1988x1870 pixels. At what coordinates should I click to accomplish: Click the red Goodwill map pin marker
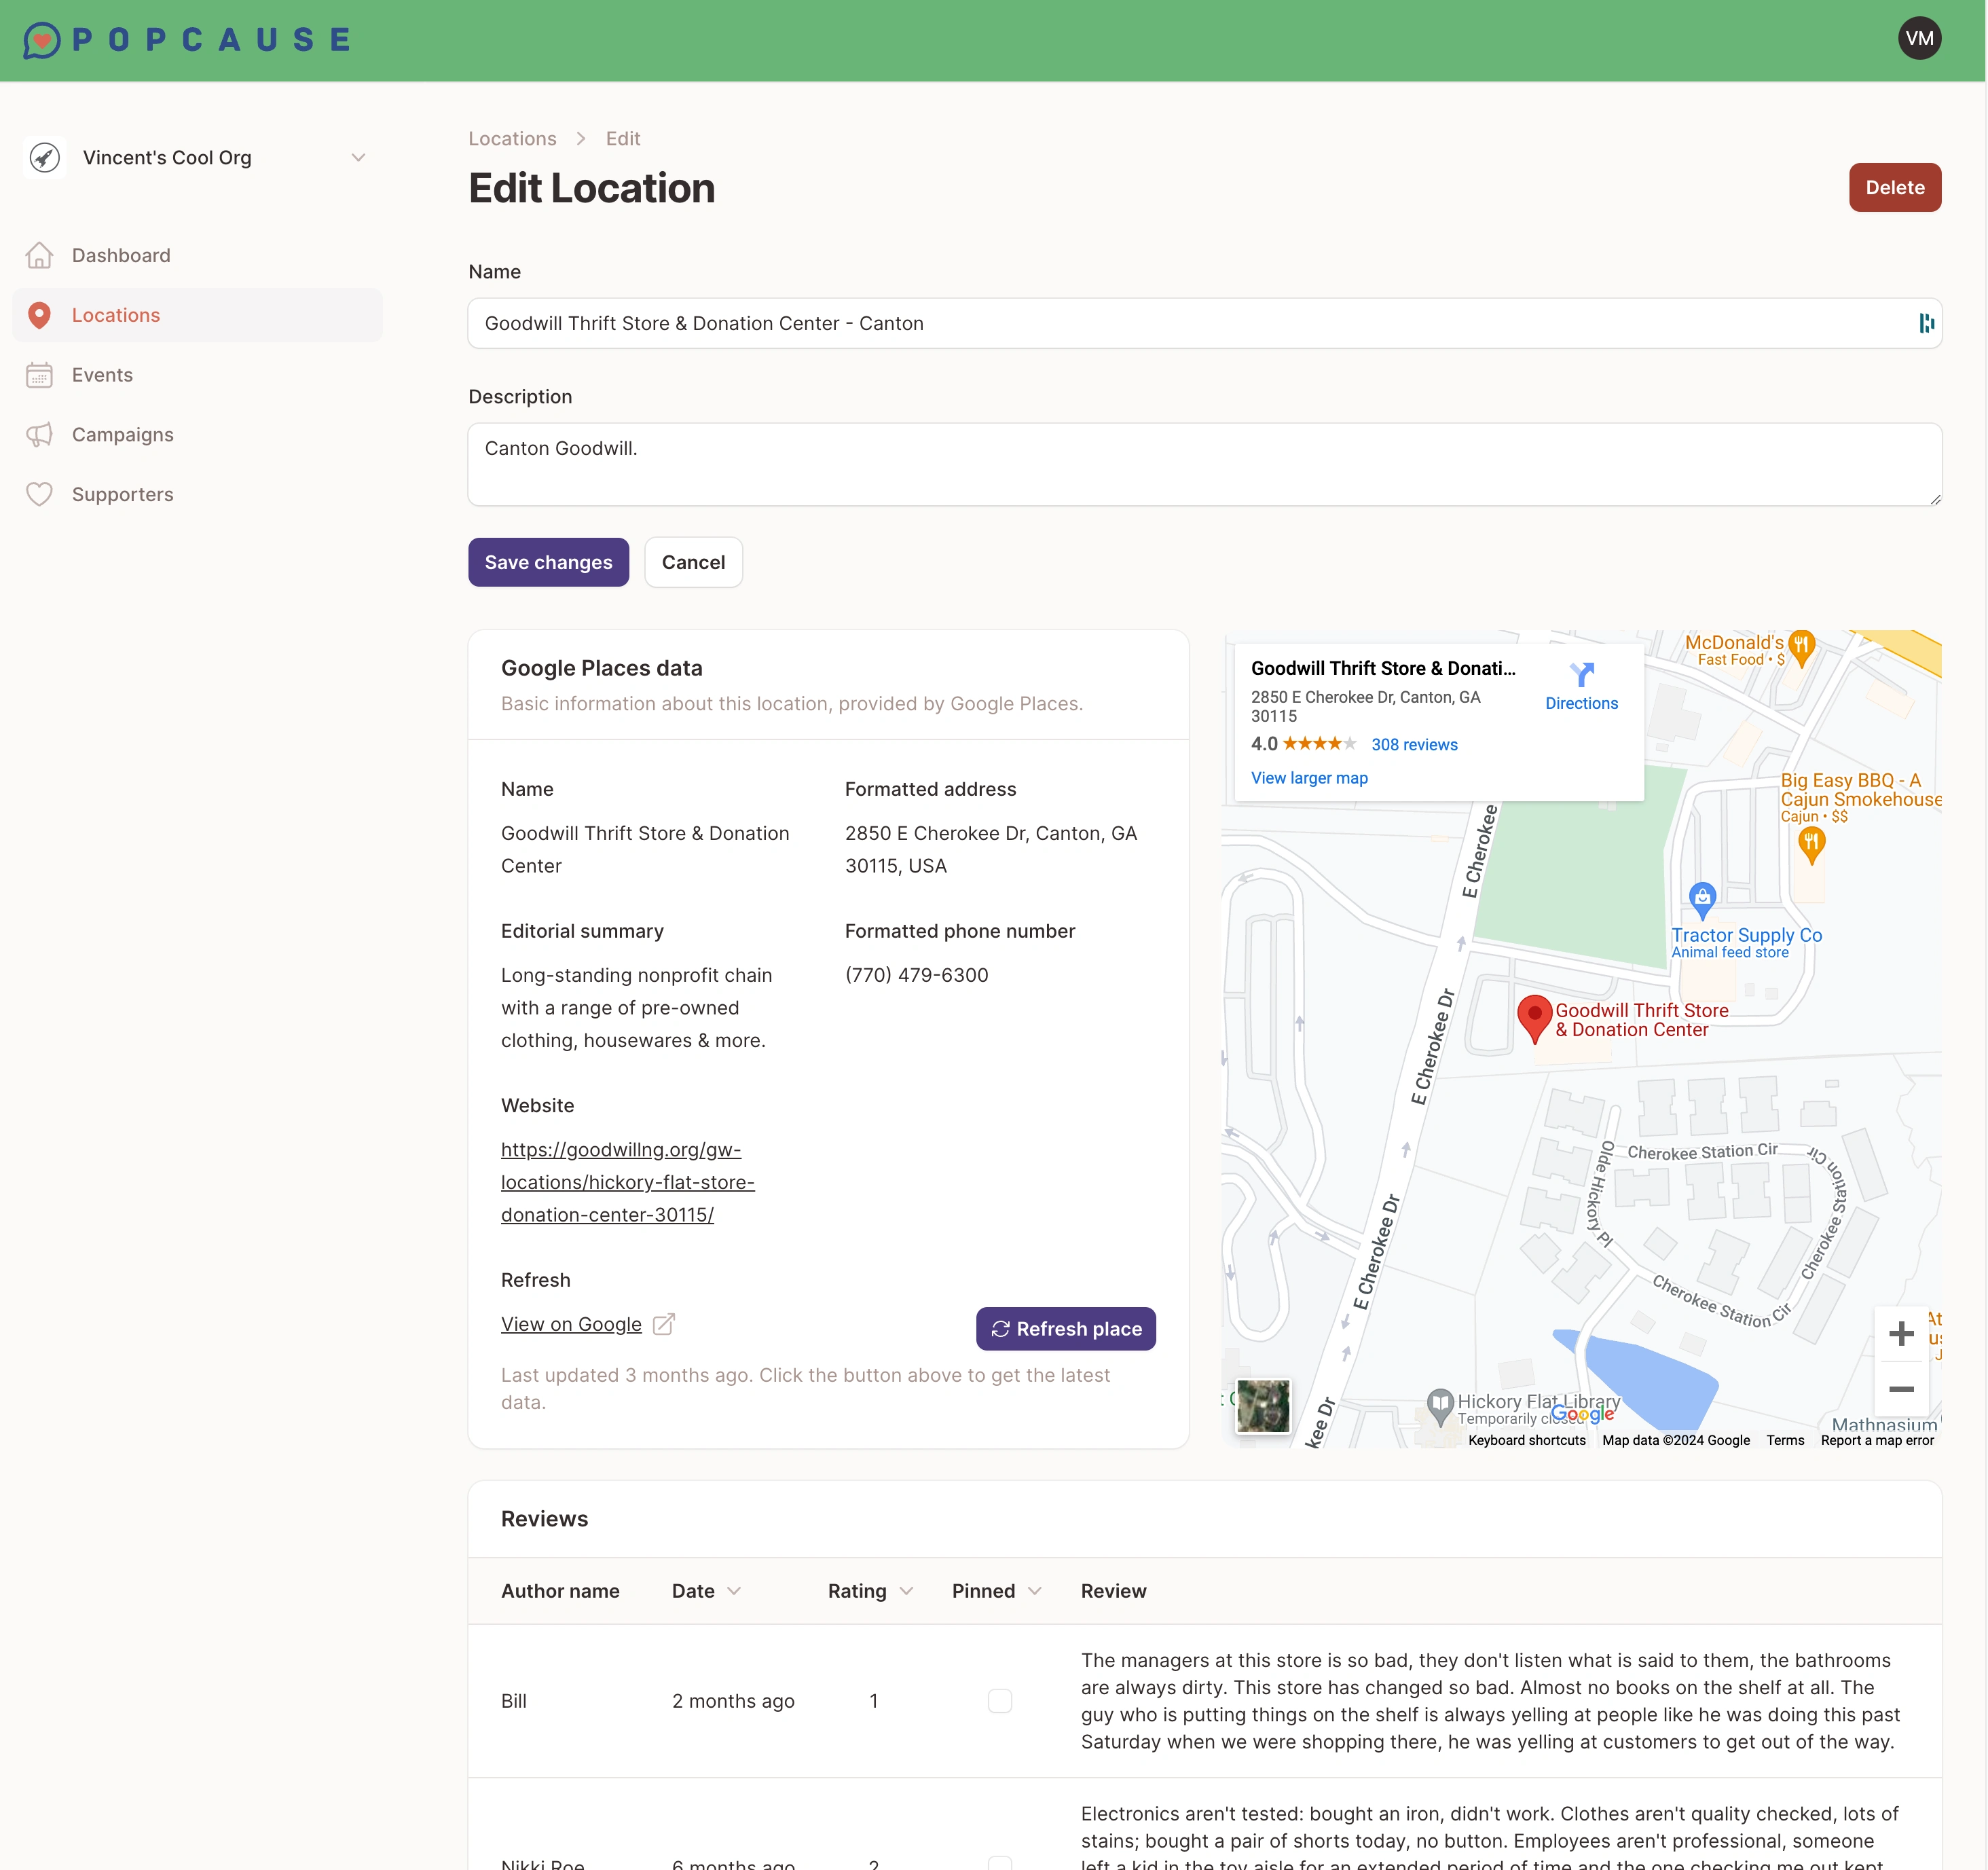coord(1534,1019)
